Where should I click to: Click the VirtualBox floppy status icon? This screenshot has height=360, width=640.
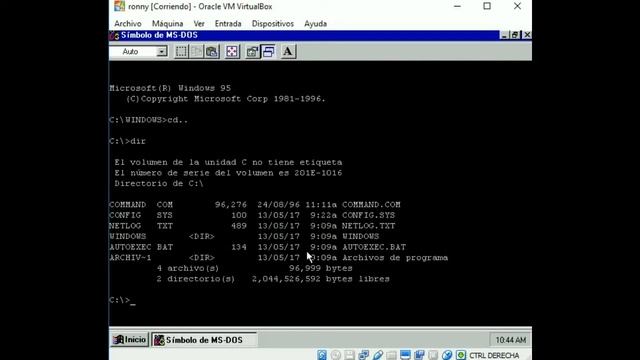click(349, 355)
